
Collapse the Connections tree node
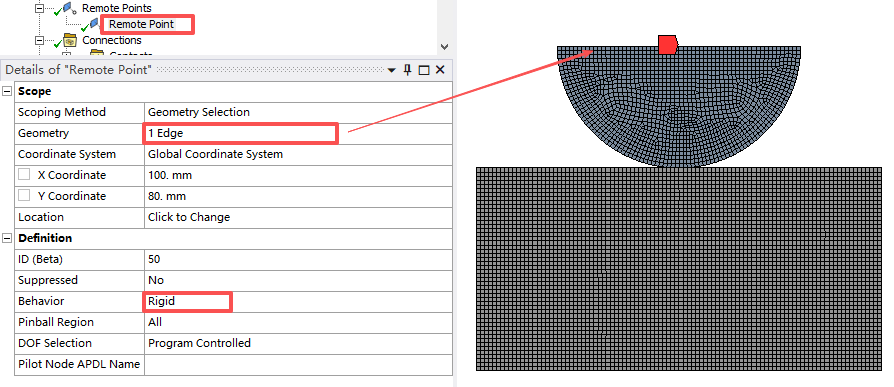[39, 40]
